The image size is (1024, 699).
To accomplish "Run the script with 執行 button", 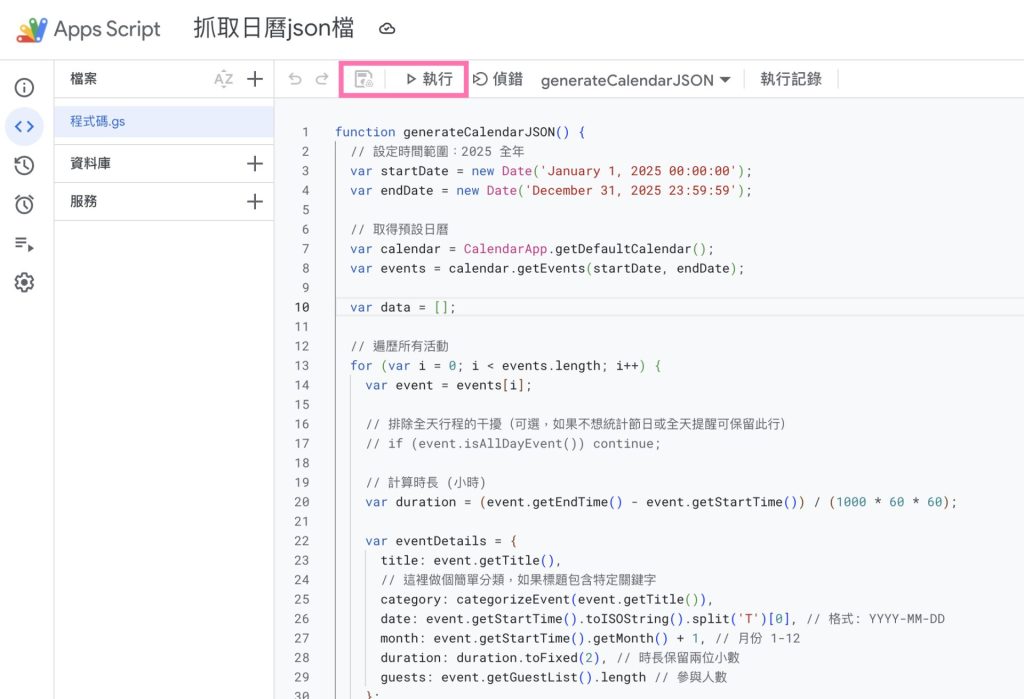I will coord(429,79).
